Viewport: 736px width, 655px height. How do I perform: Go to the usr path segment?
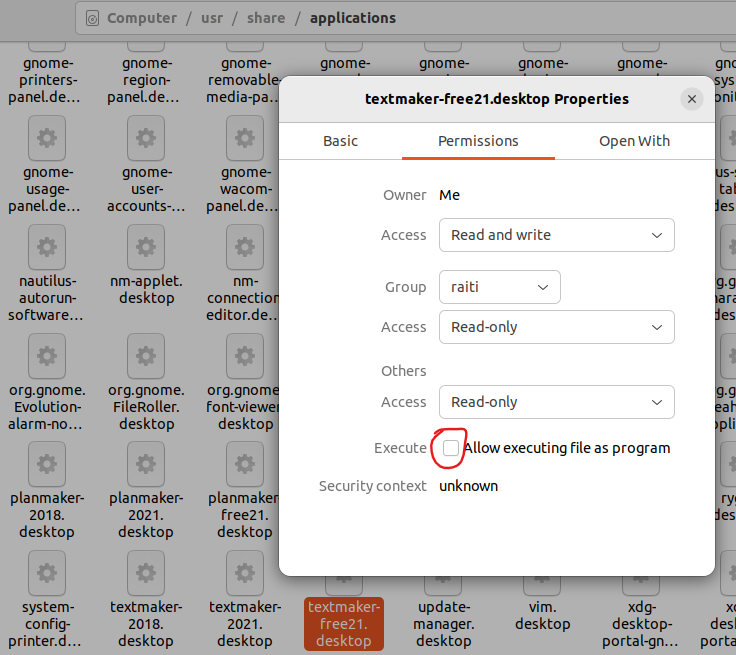212,18
